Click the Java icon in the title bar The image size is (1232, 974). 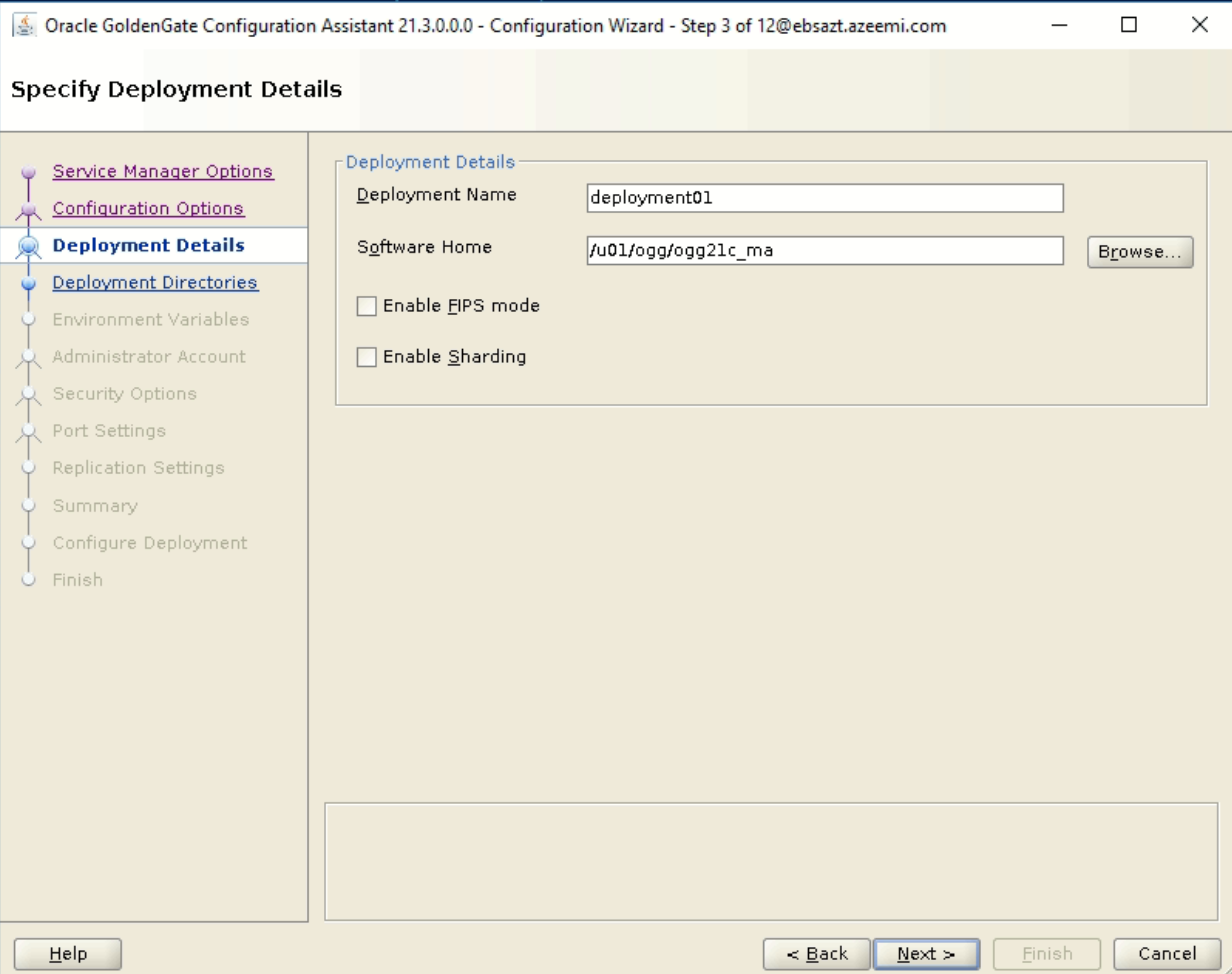pos(24,26)
